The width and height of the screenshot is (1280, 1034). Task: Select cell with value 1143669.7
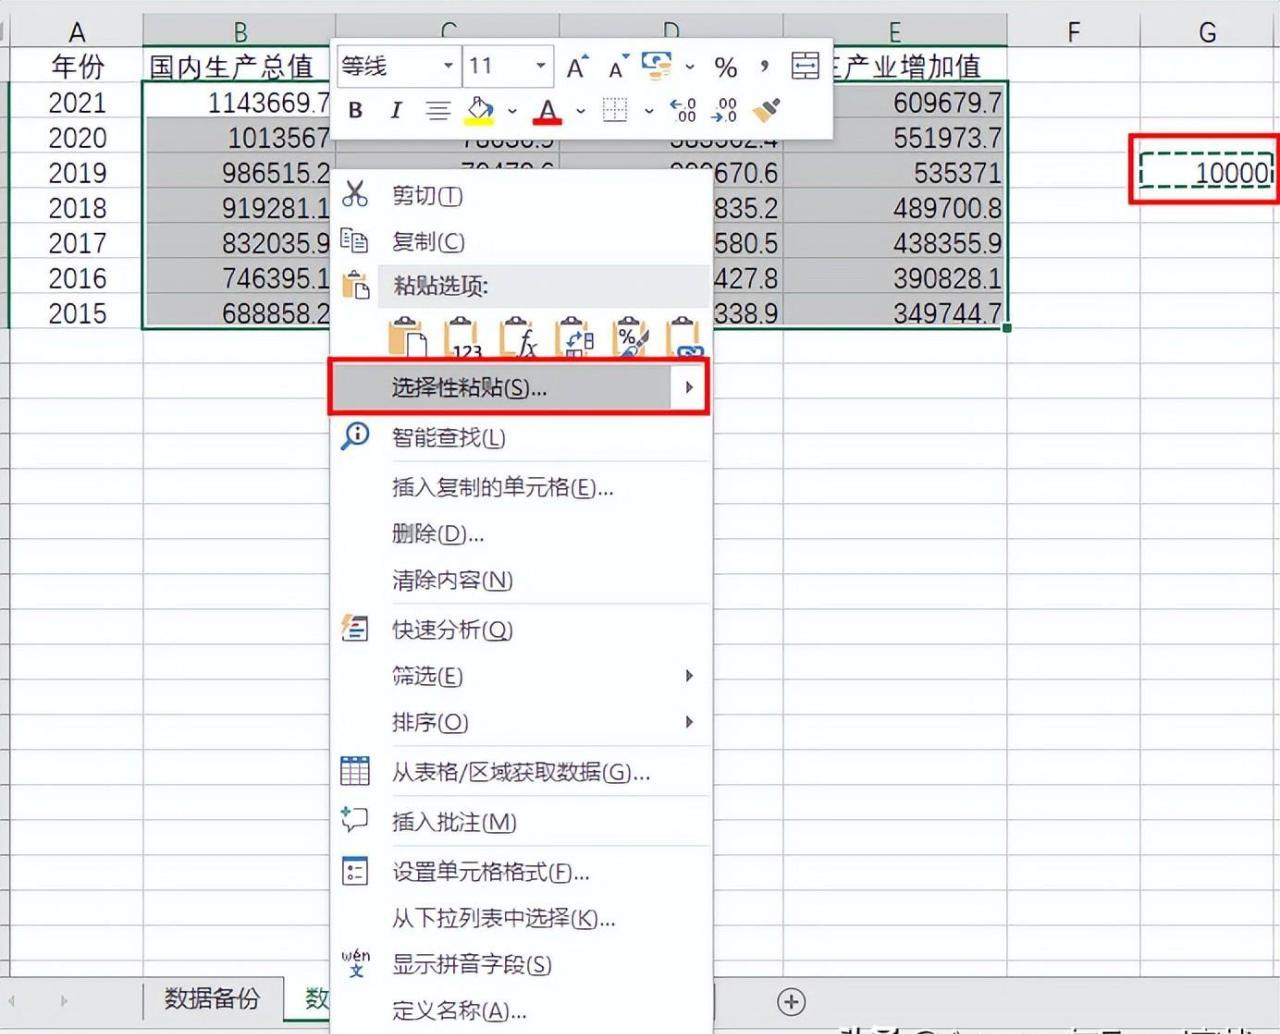238,101
